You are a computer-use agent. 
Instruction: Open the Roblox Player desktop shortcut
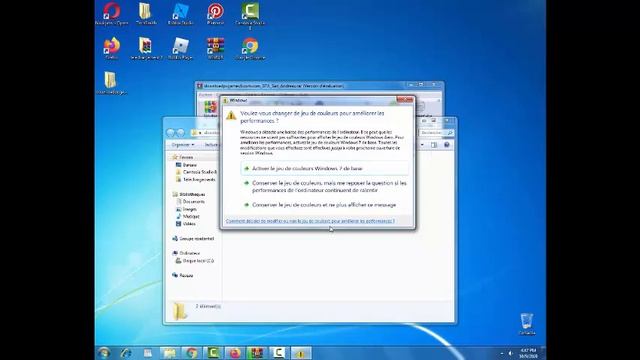coord(180,49)
